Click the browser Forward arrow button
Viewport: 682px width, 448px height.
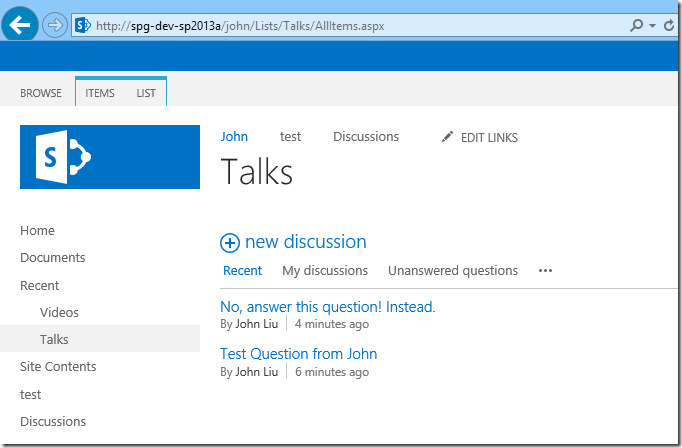[x=55, y=24]
